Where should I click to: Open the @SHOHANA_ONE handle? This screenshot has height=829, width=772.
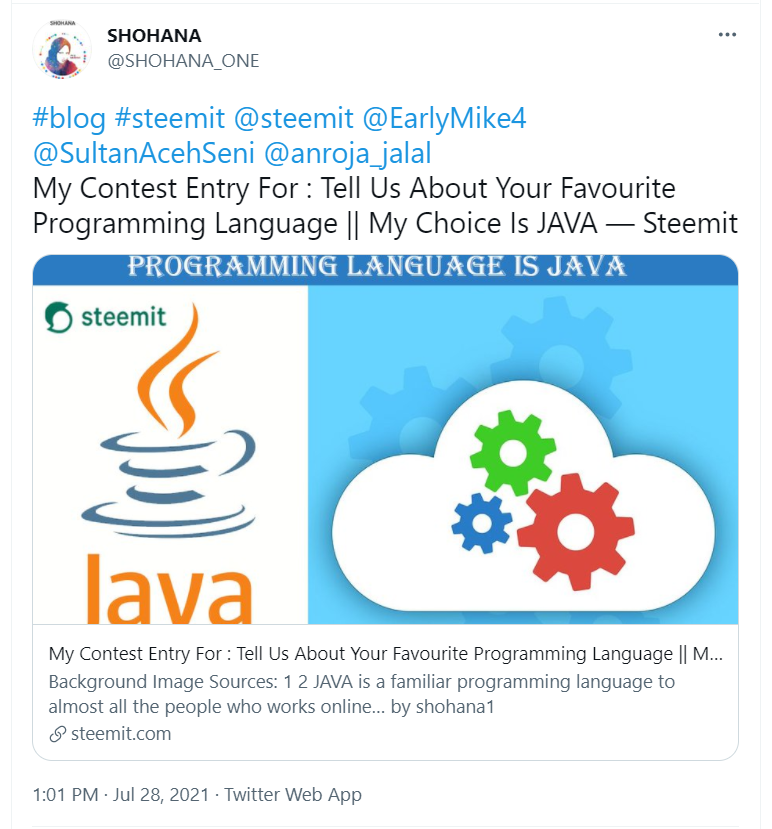(183, 61)
